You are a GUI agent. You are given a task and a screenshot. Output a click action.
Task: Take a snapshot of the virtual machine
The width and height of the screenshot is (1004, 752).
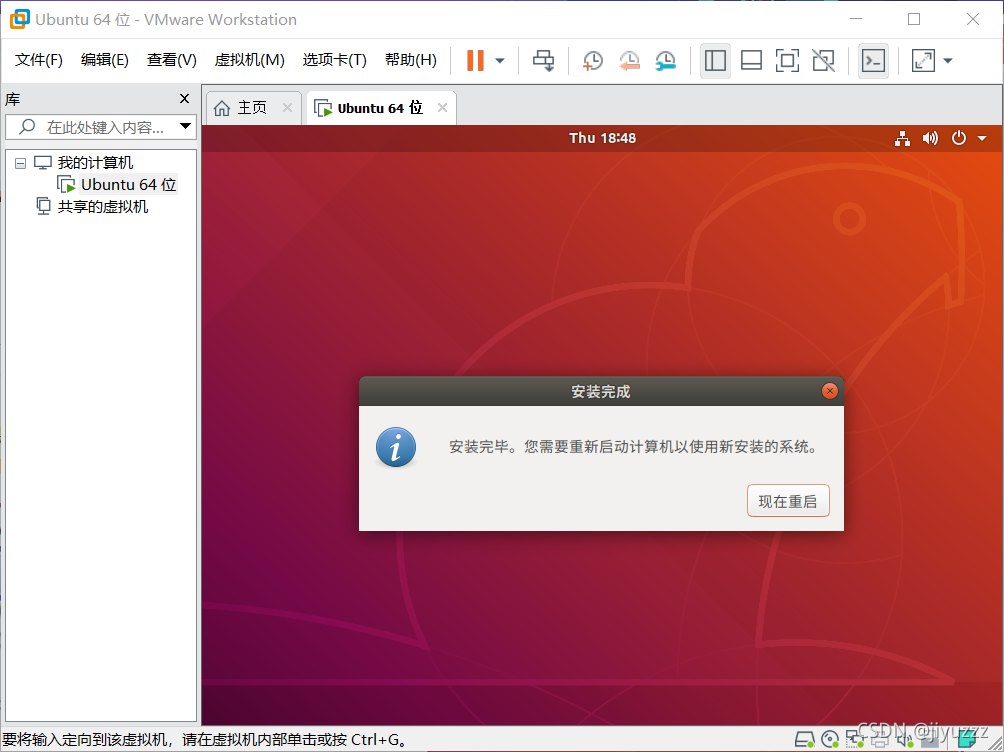tap(593, 61)
